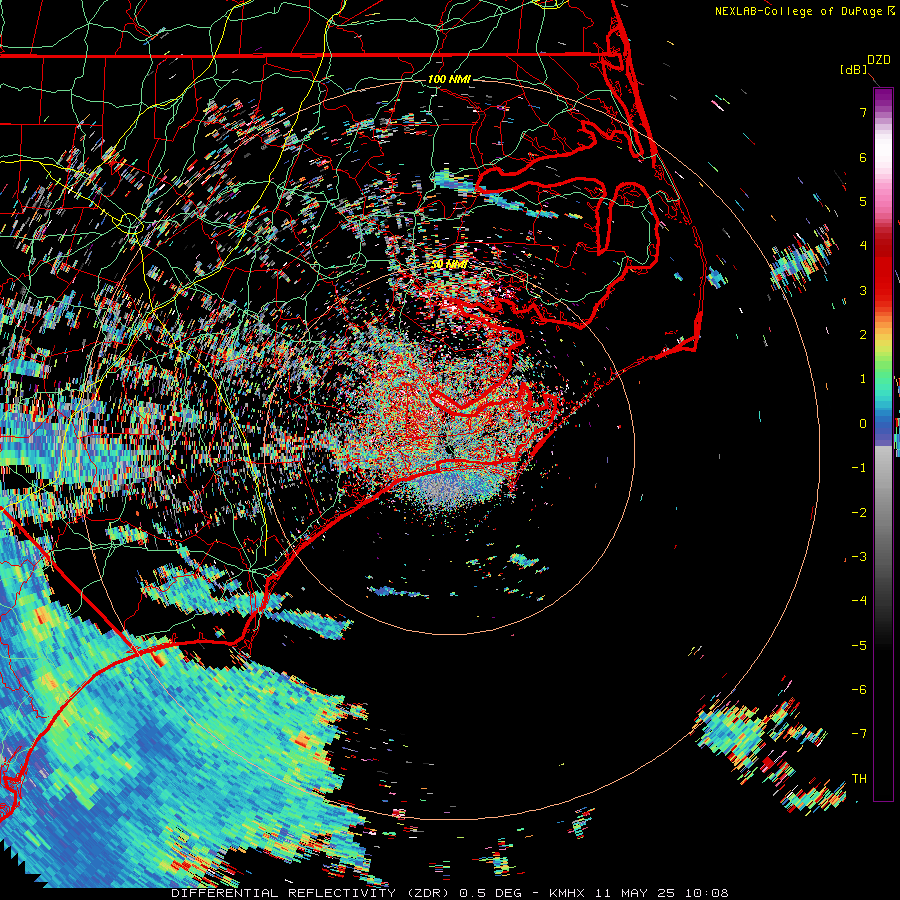Click the -3 value on color scale
This screenshot has width=900, height=900.
[x=859, y=557]
